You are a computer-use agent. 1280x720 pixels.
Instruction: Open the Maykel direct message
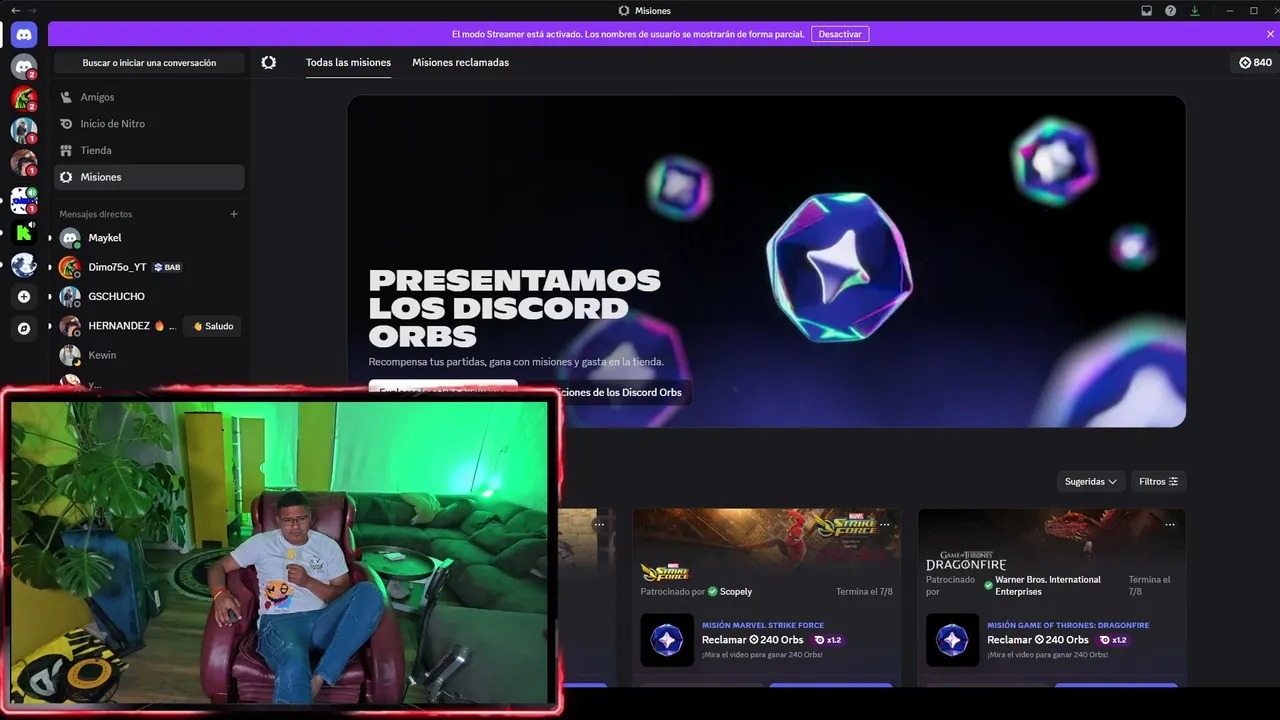[x=149, y=238]
